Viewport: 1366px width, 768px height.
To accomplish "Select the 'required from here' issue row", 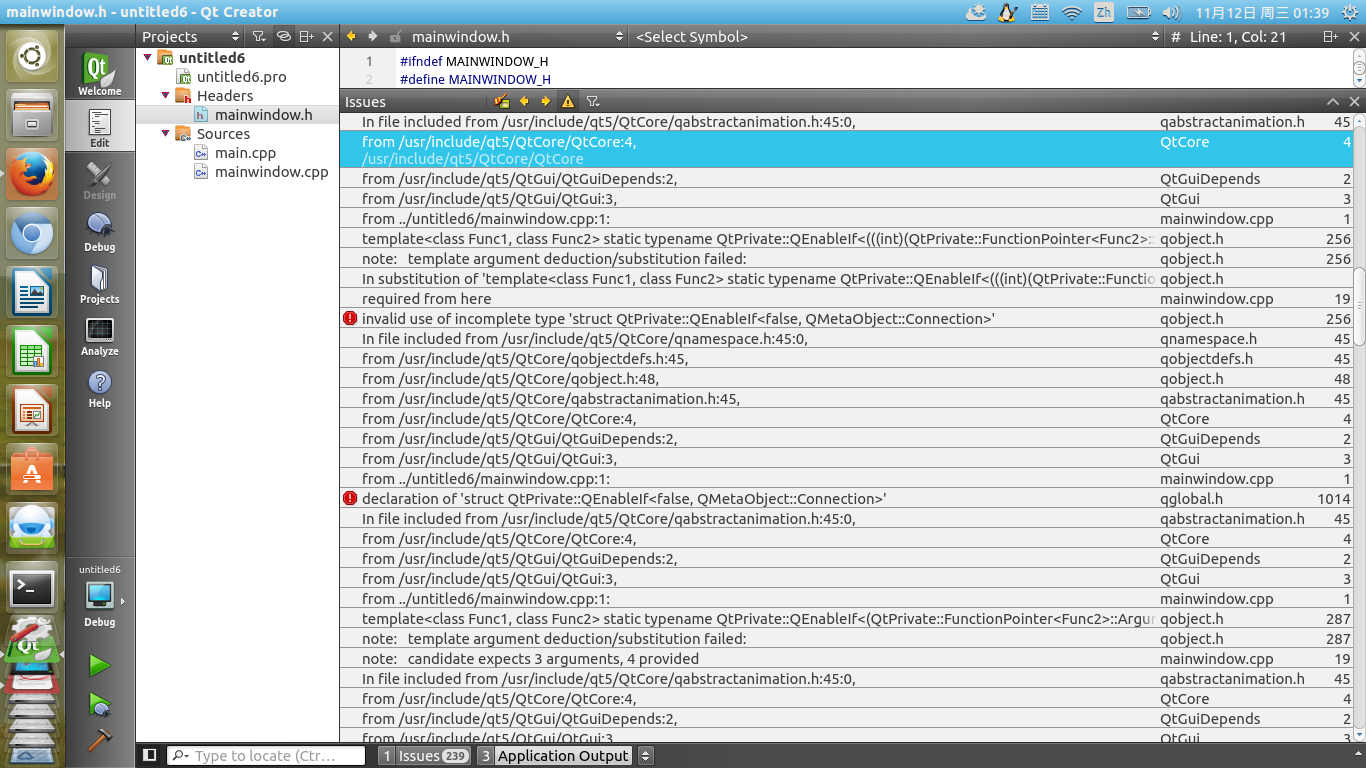I will [x=847, y=299].
